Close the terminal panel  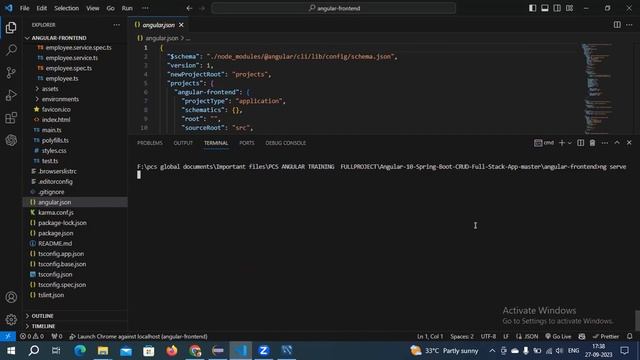[x=629, y=143]
